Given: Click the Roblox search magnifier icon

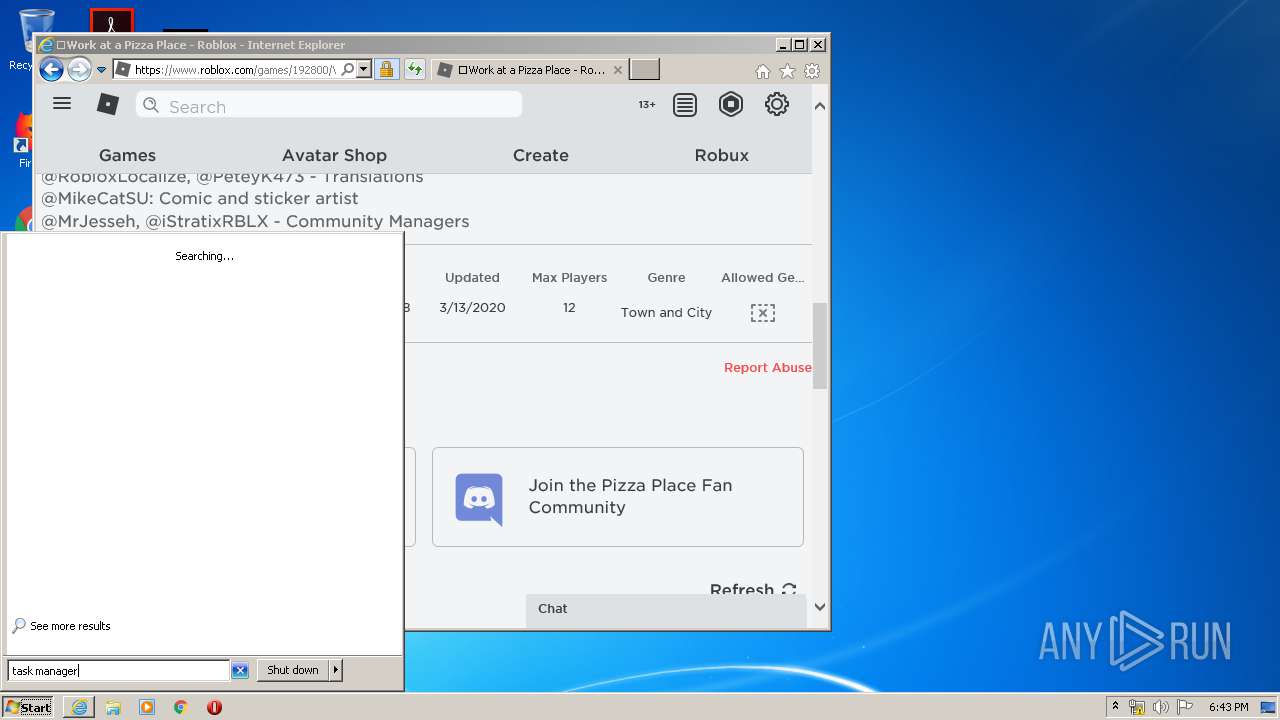Looking at the screenshot, I should click(151, 105).
